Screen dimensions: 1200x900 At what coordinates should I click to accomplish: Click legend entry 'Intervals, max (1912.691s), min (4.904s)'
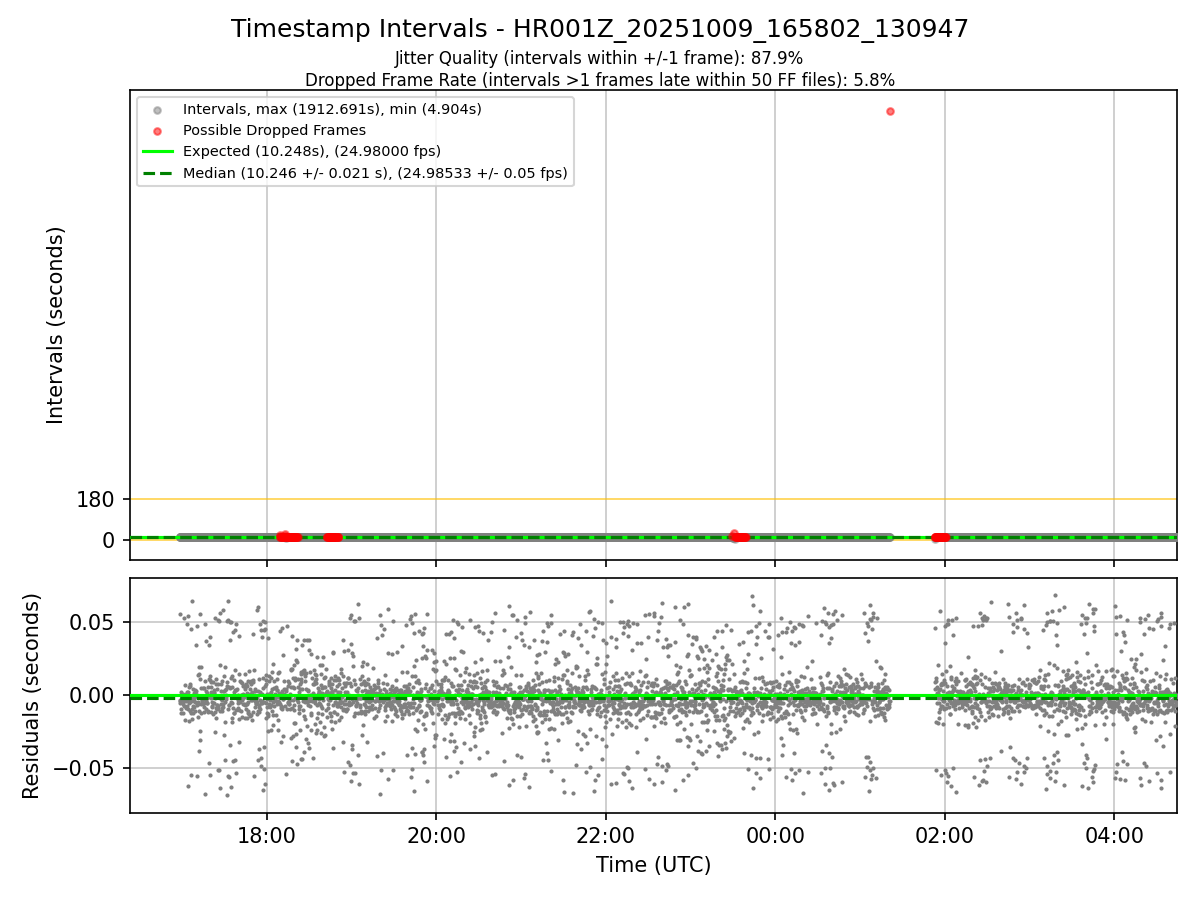point(332,109)
